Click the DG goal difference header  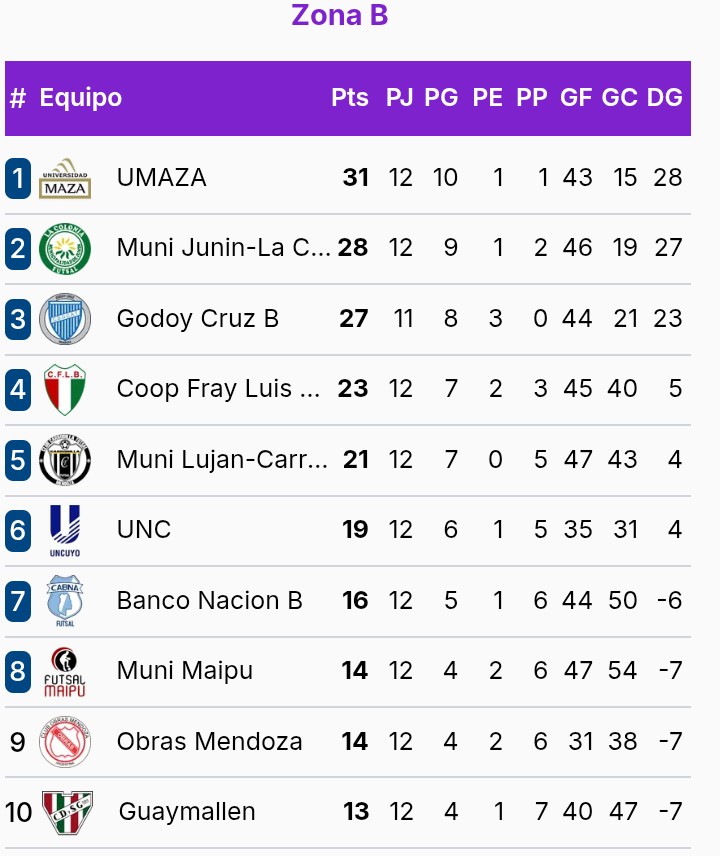click(664, 98)
